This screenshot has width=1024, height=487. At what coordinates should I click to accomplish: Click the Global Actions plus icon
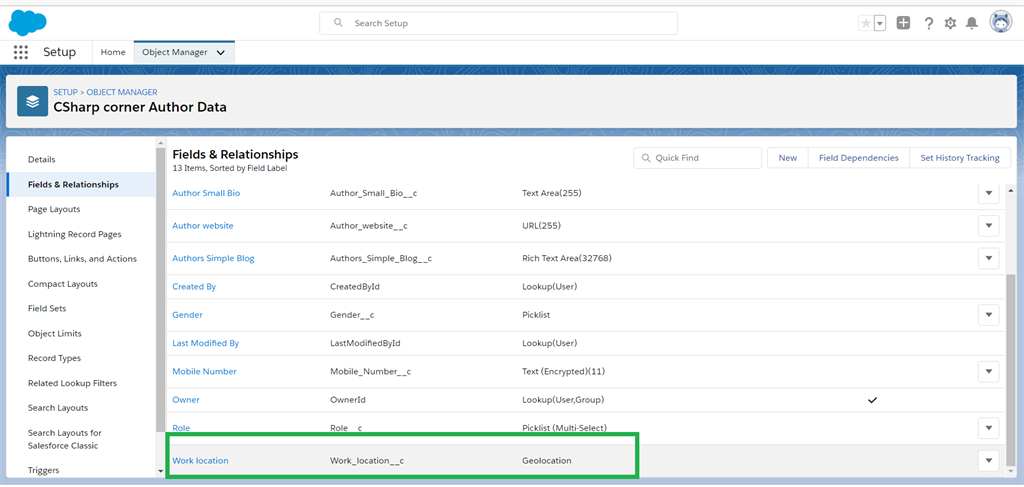click(x=903, y=24)
